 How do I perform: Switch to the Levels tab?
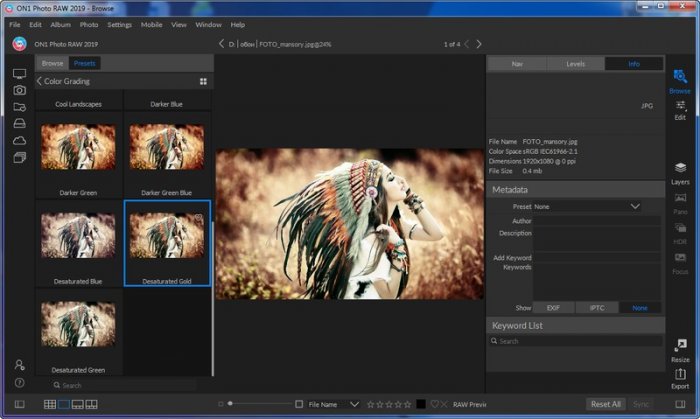pos(575,63)
